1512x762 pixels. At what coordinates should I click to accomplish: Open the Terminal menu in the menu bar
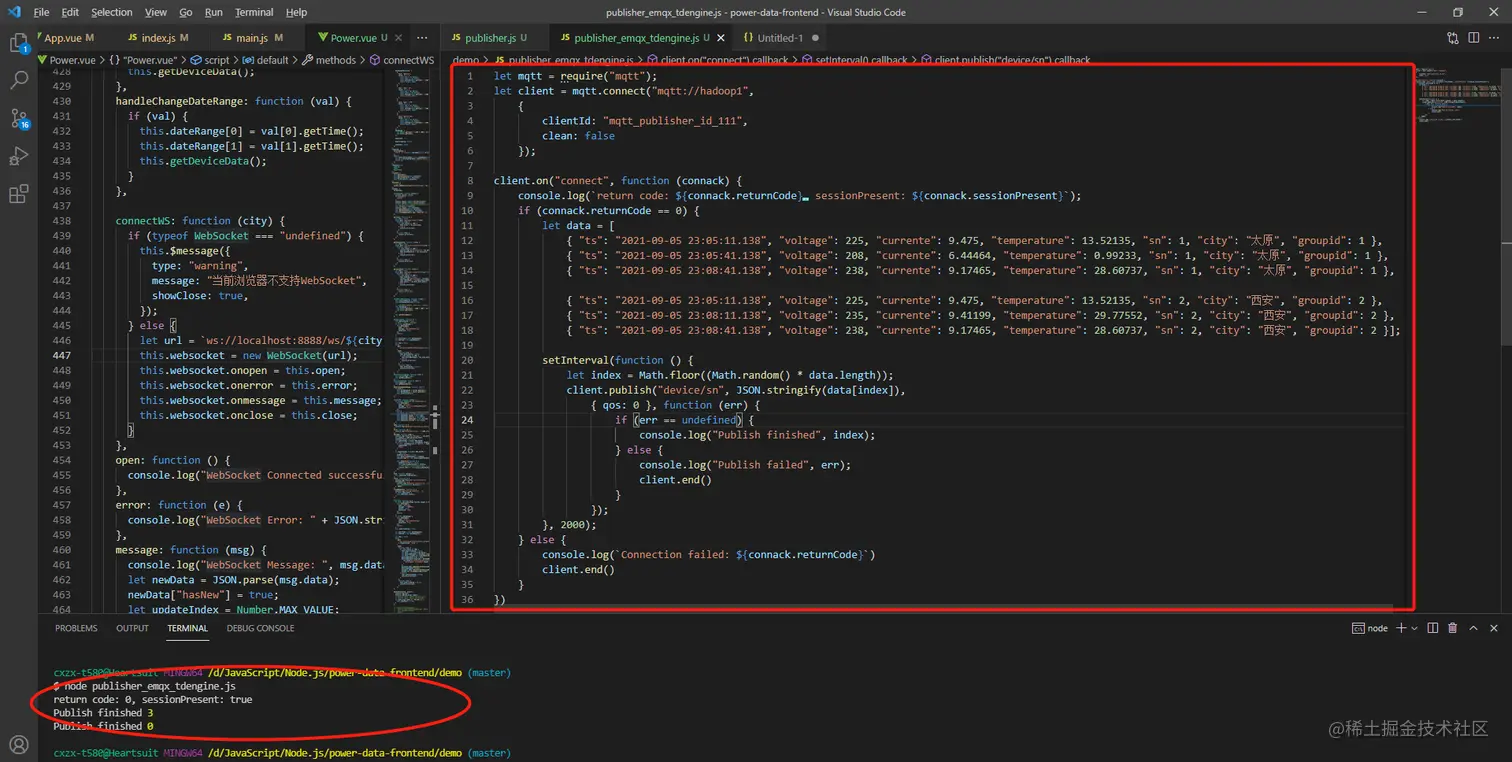(x=253, y=12)
